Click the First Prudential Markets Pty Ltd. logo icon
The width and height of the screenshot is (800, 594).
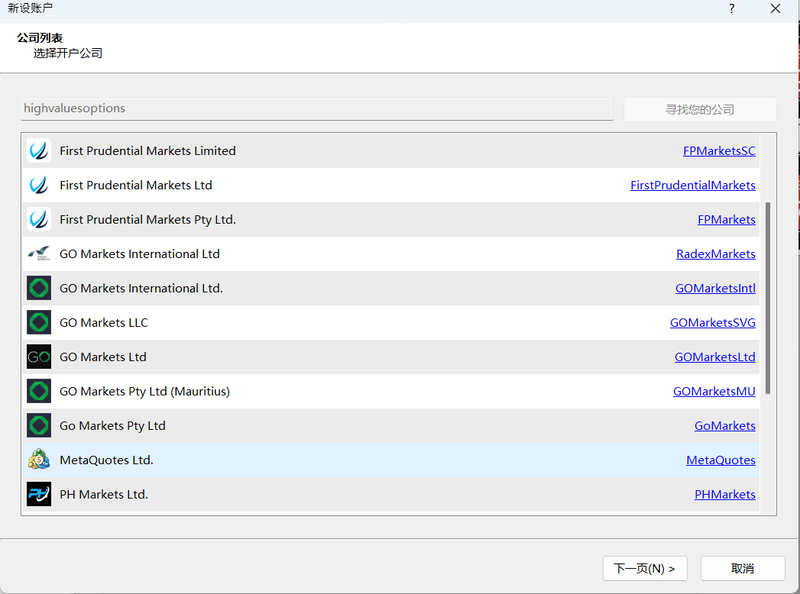(x=39, y=219)
